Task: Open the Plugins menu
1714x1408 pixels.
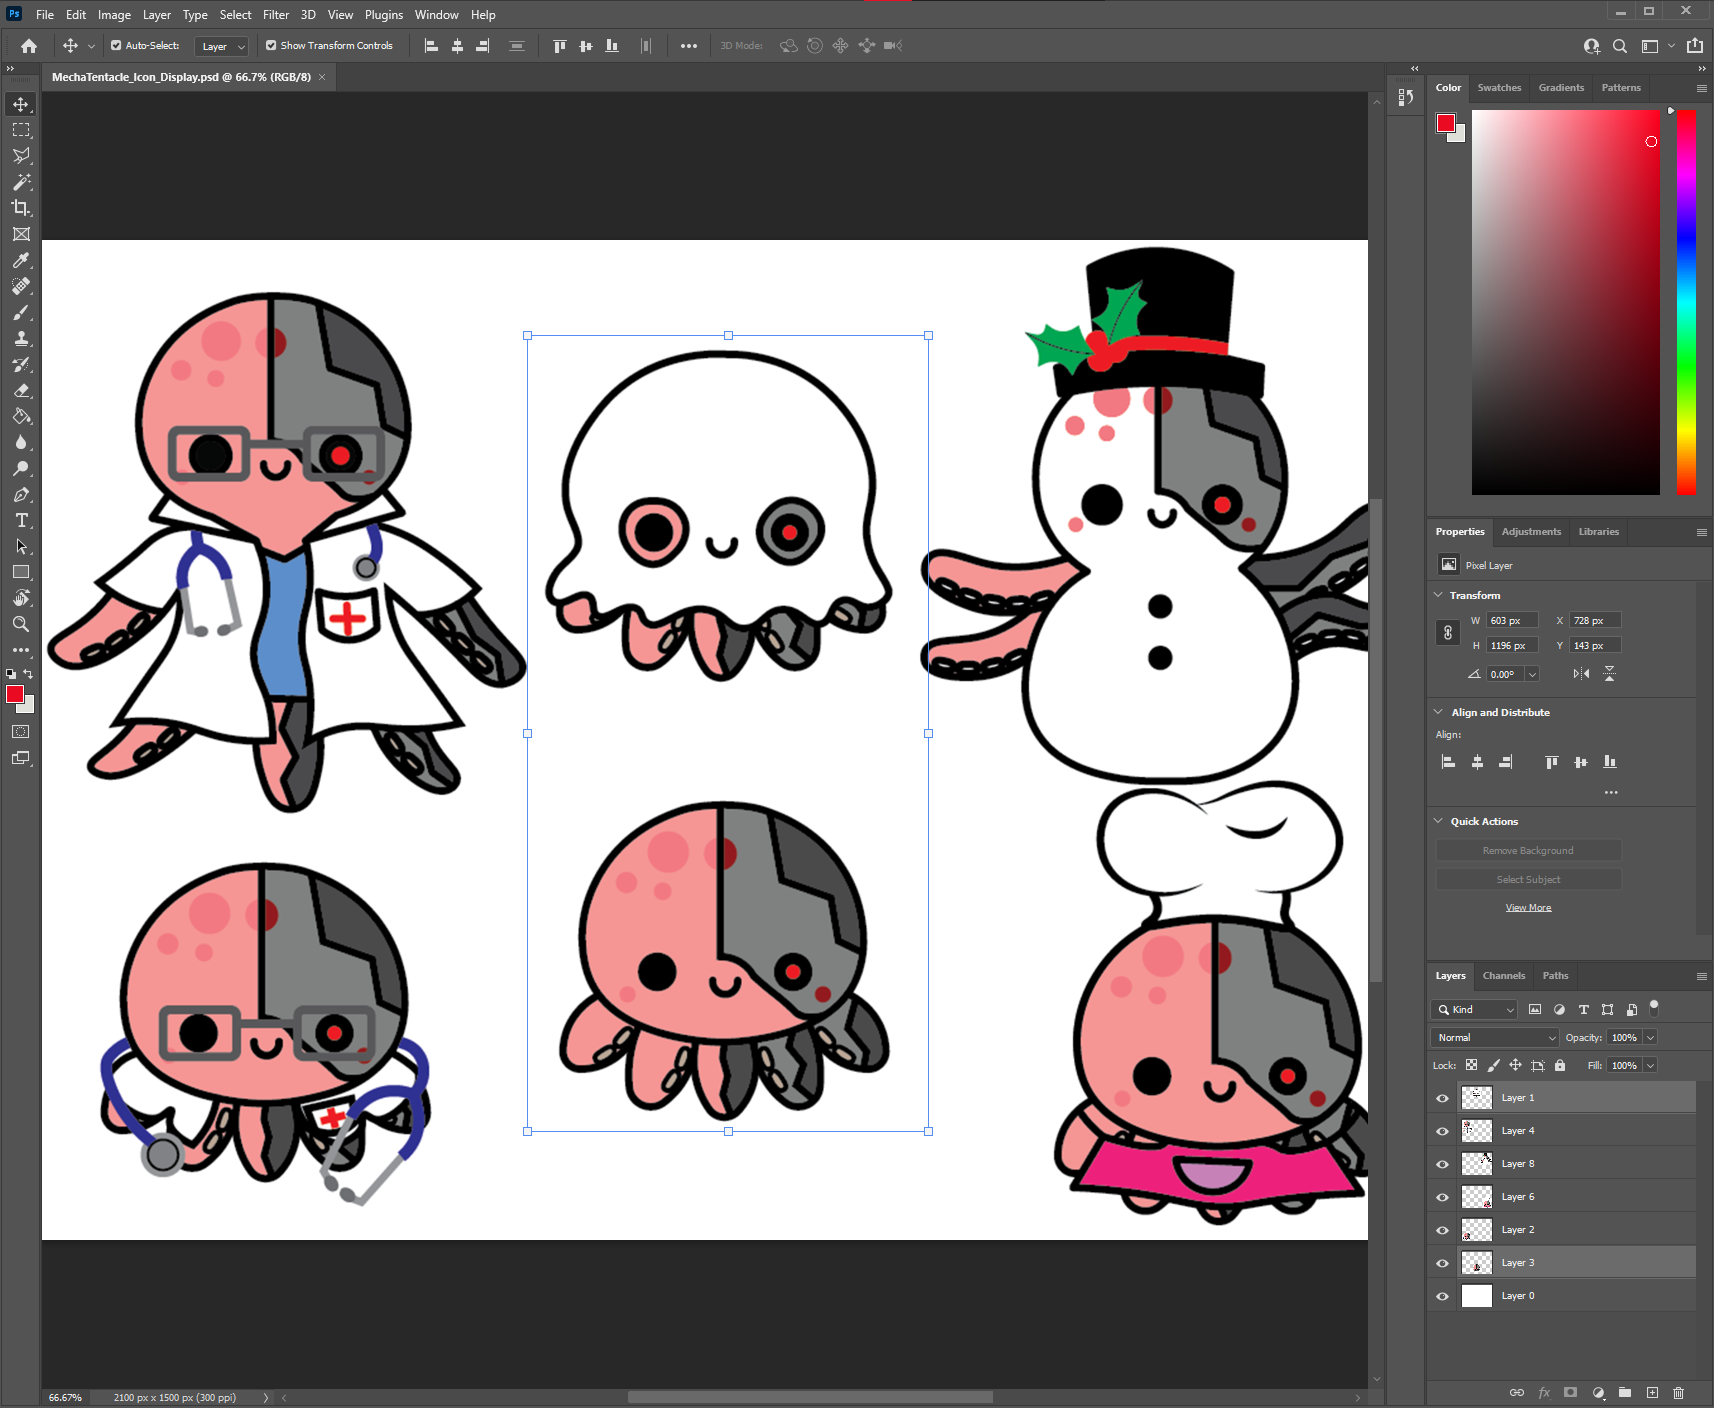Action: (384, 15)
